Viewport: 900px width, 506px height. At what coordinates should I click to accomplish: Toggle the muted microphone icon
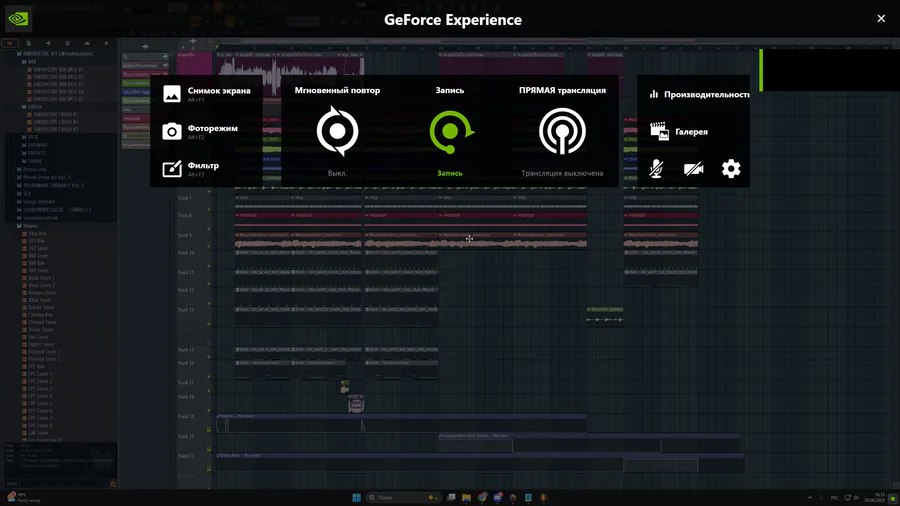pyautogui.click(x=656, y=169)
